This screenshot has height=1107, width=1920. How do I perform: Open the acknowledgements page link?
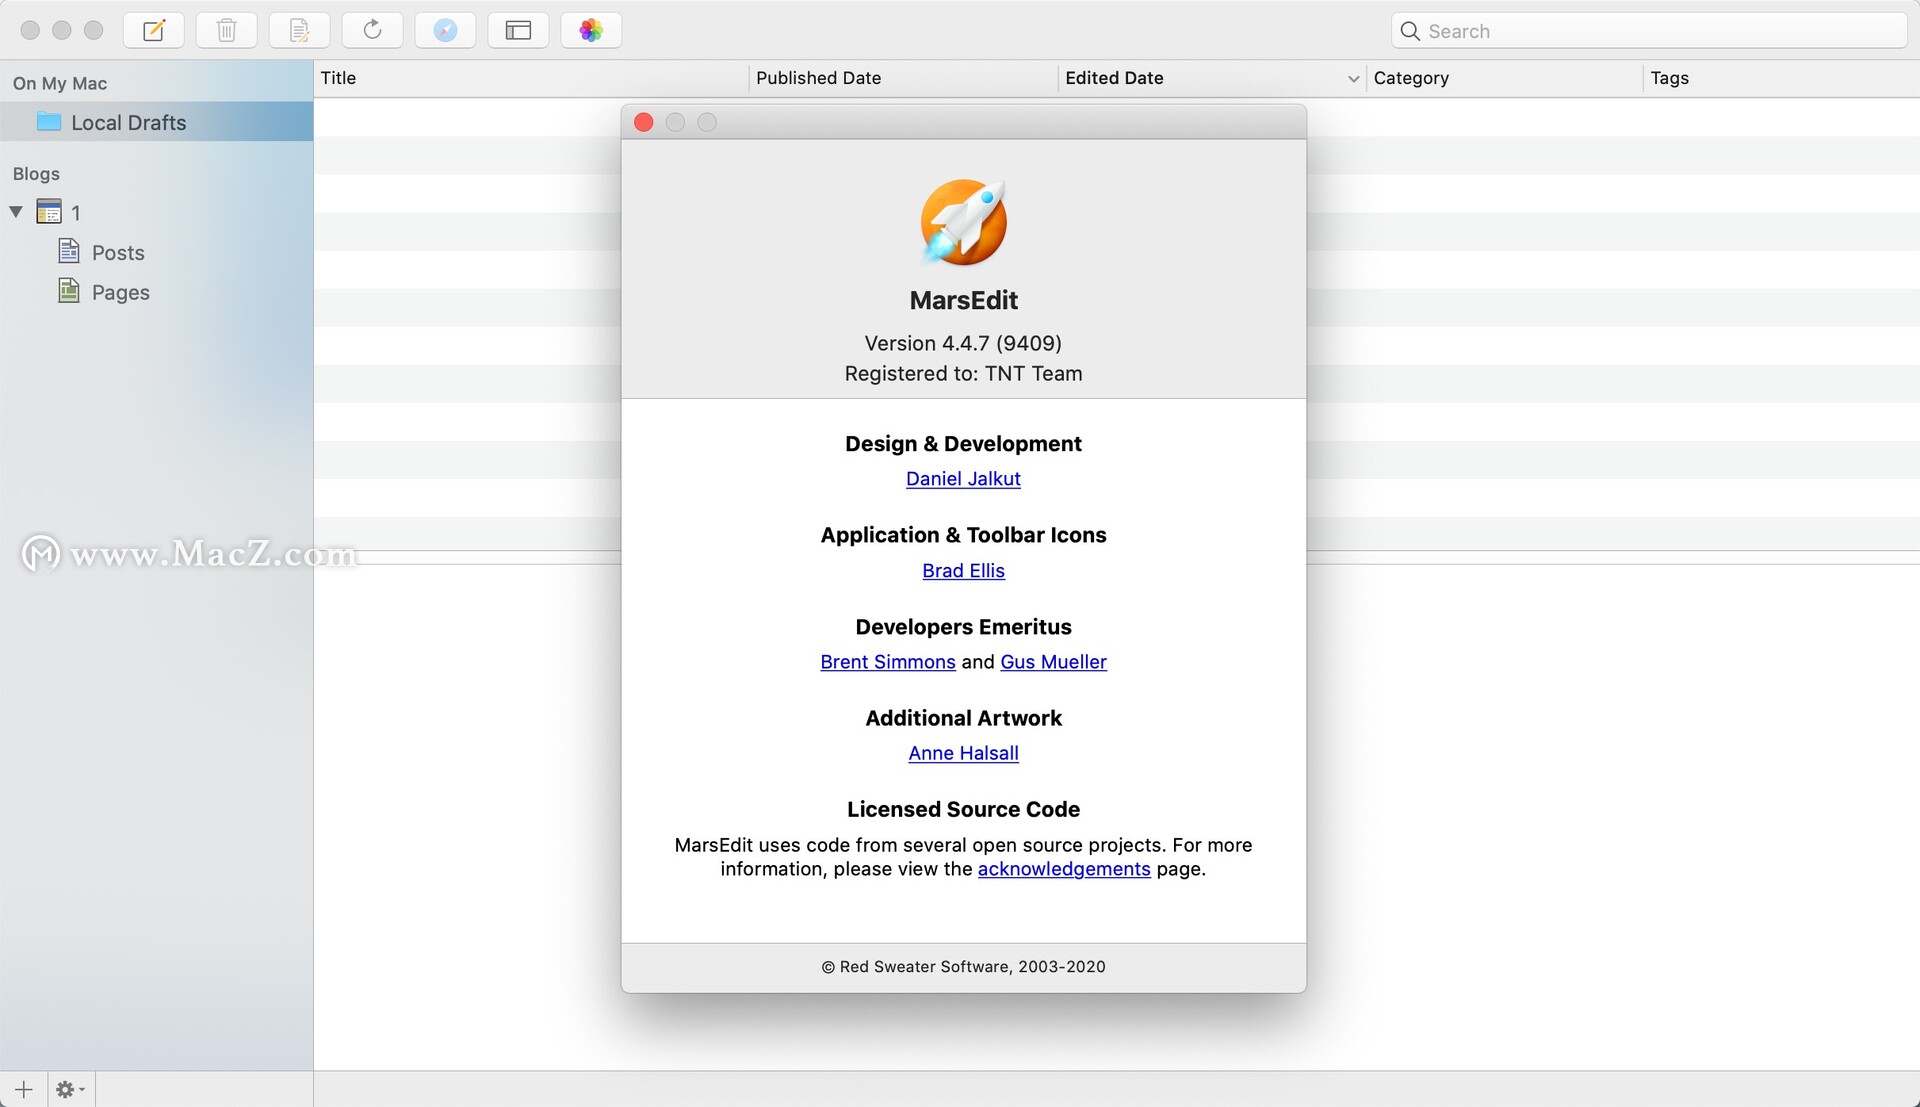[1064, 869]
